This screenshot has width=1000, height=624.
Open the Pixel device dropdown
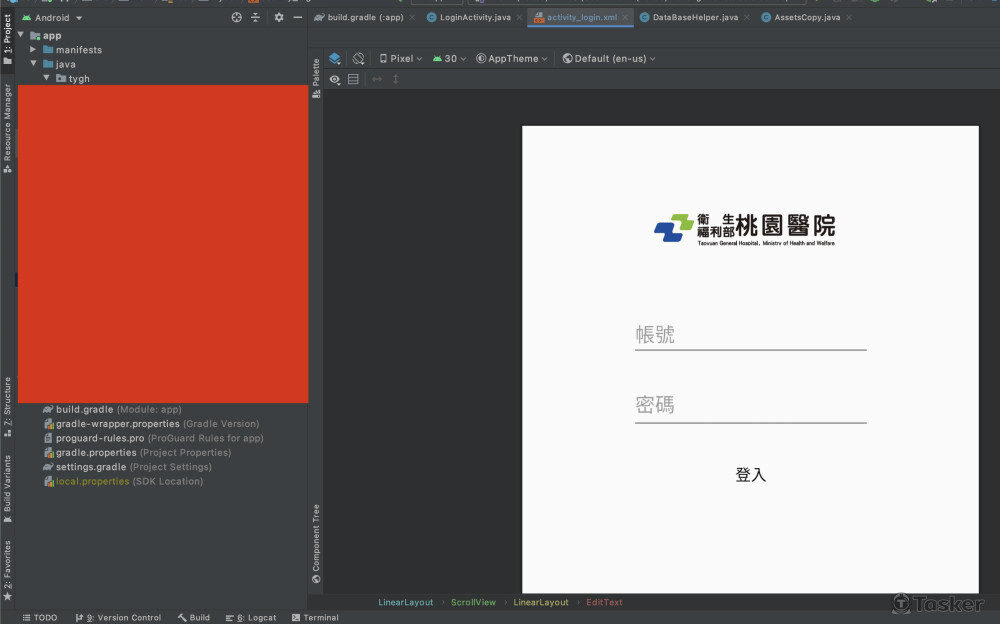[x=399, y=58]
